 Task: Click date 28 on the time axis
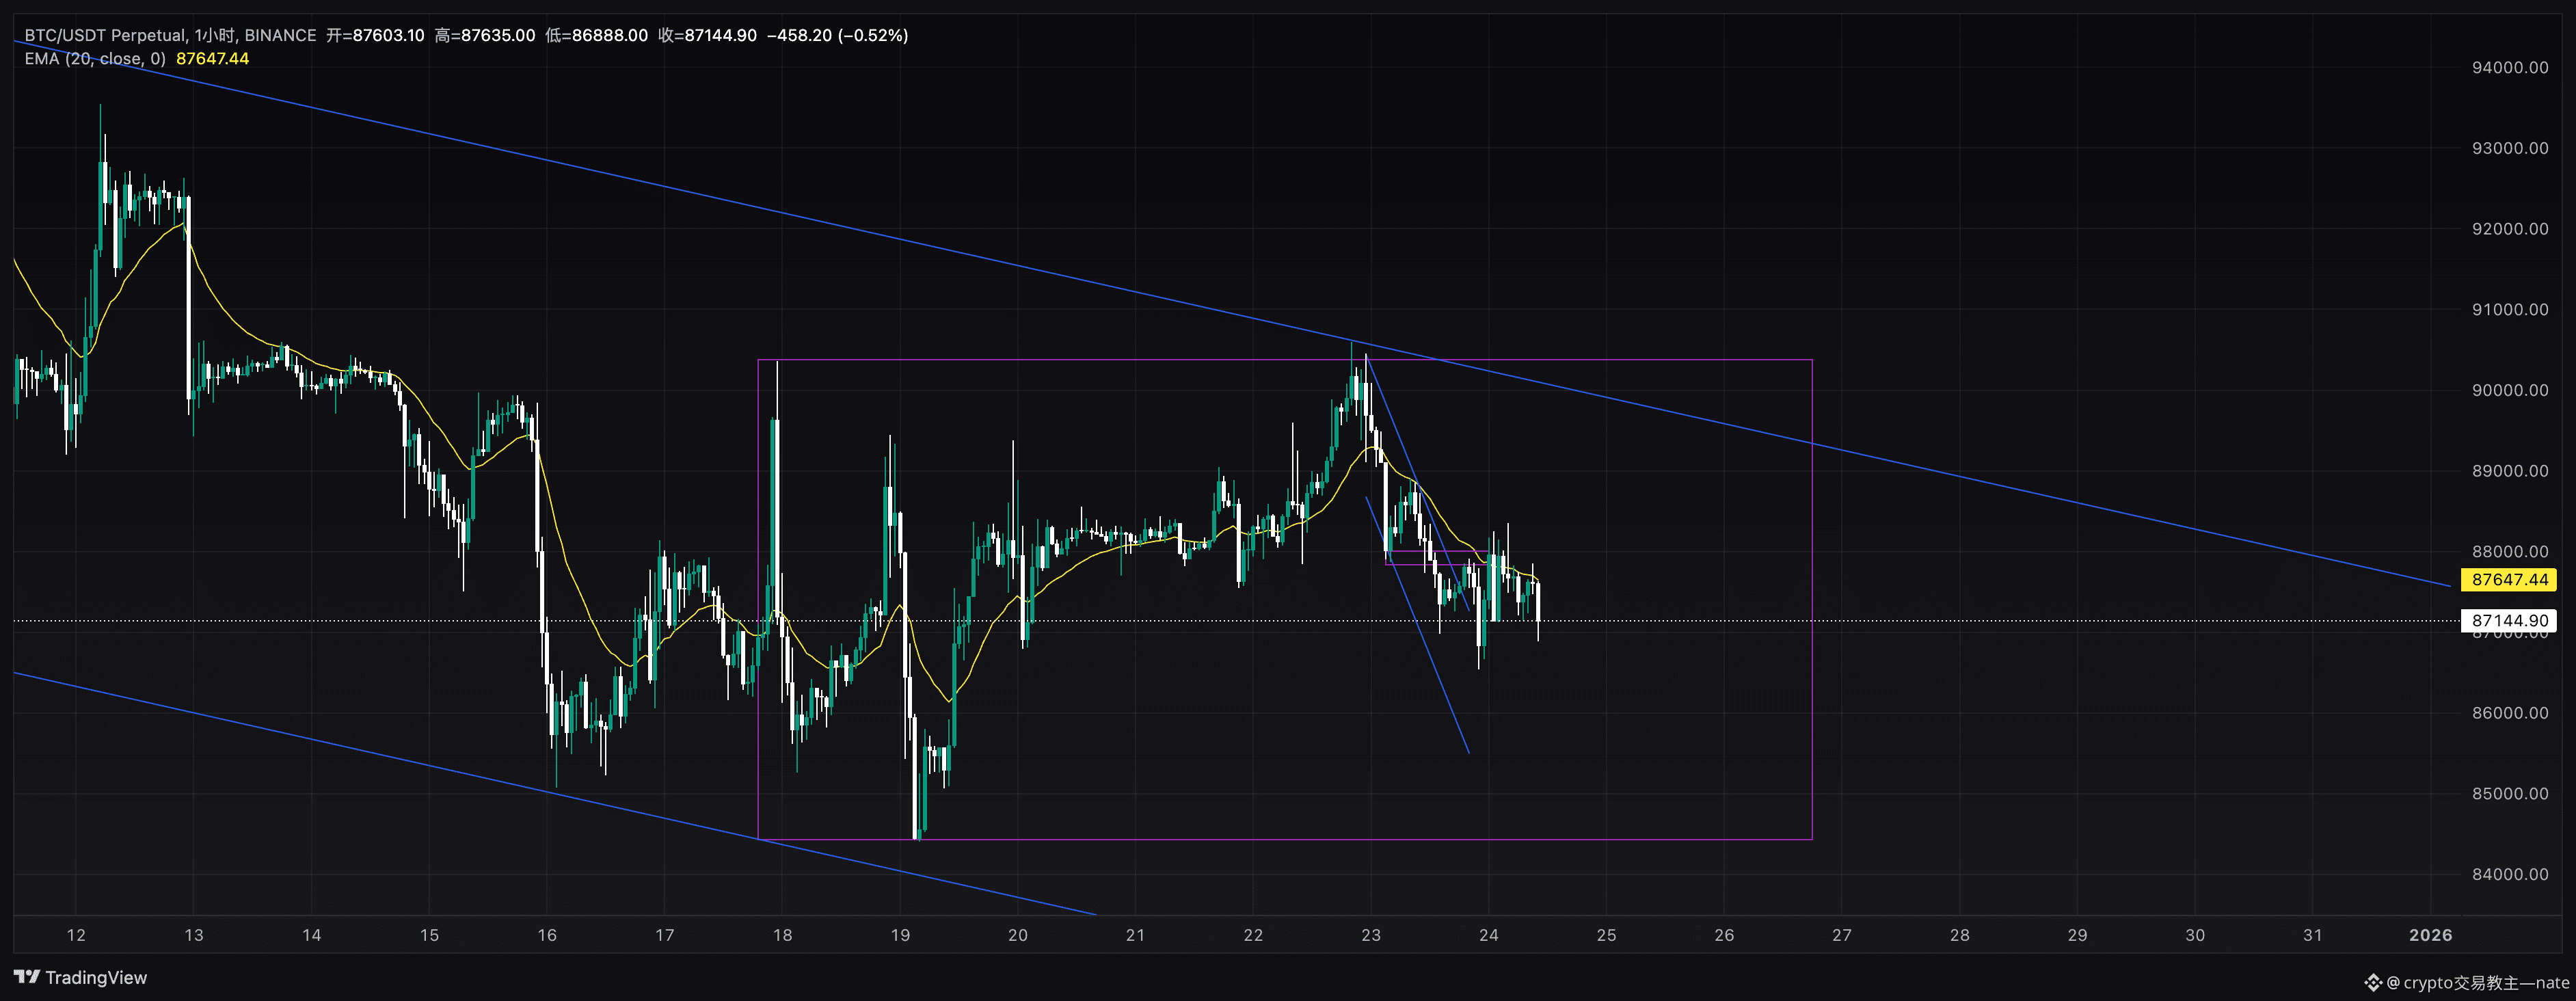[x=1960, y=935]
